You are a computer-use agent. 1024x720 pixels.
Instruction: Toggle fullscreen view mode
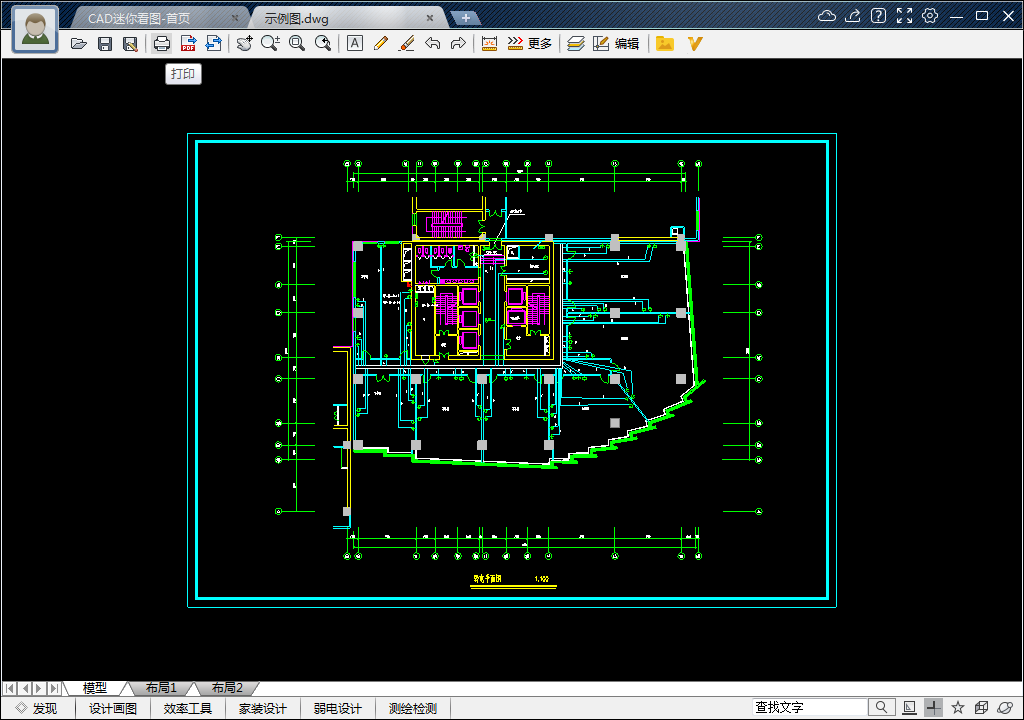[x=904, y=16]
